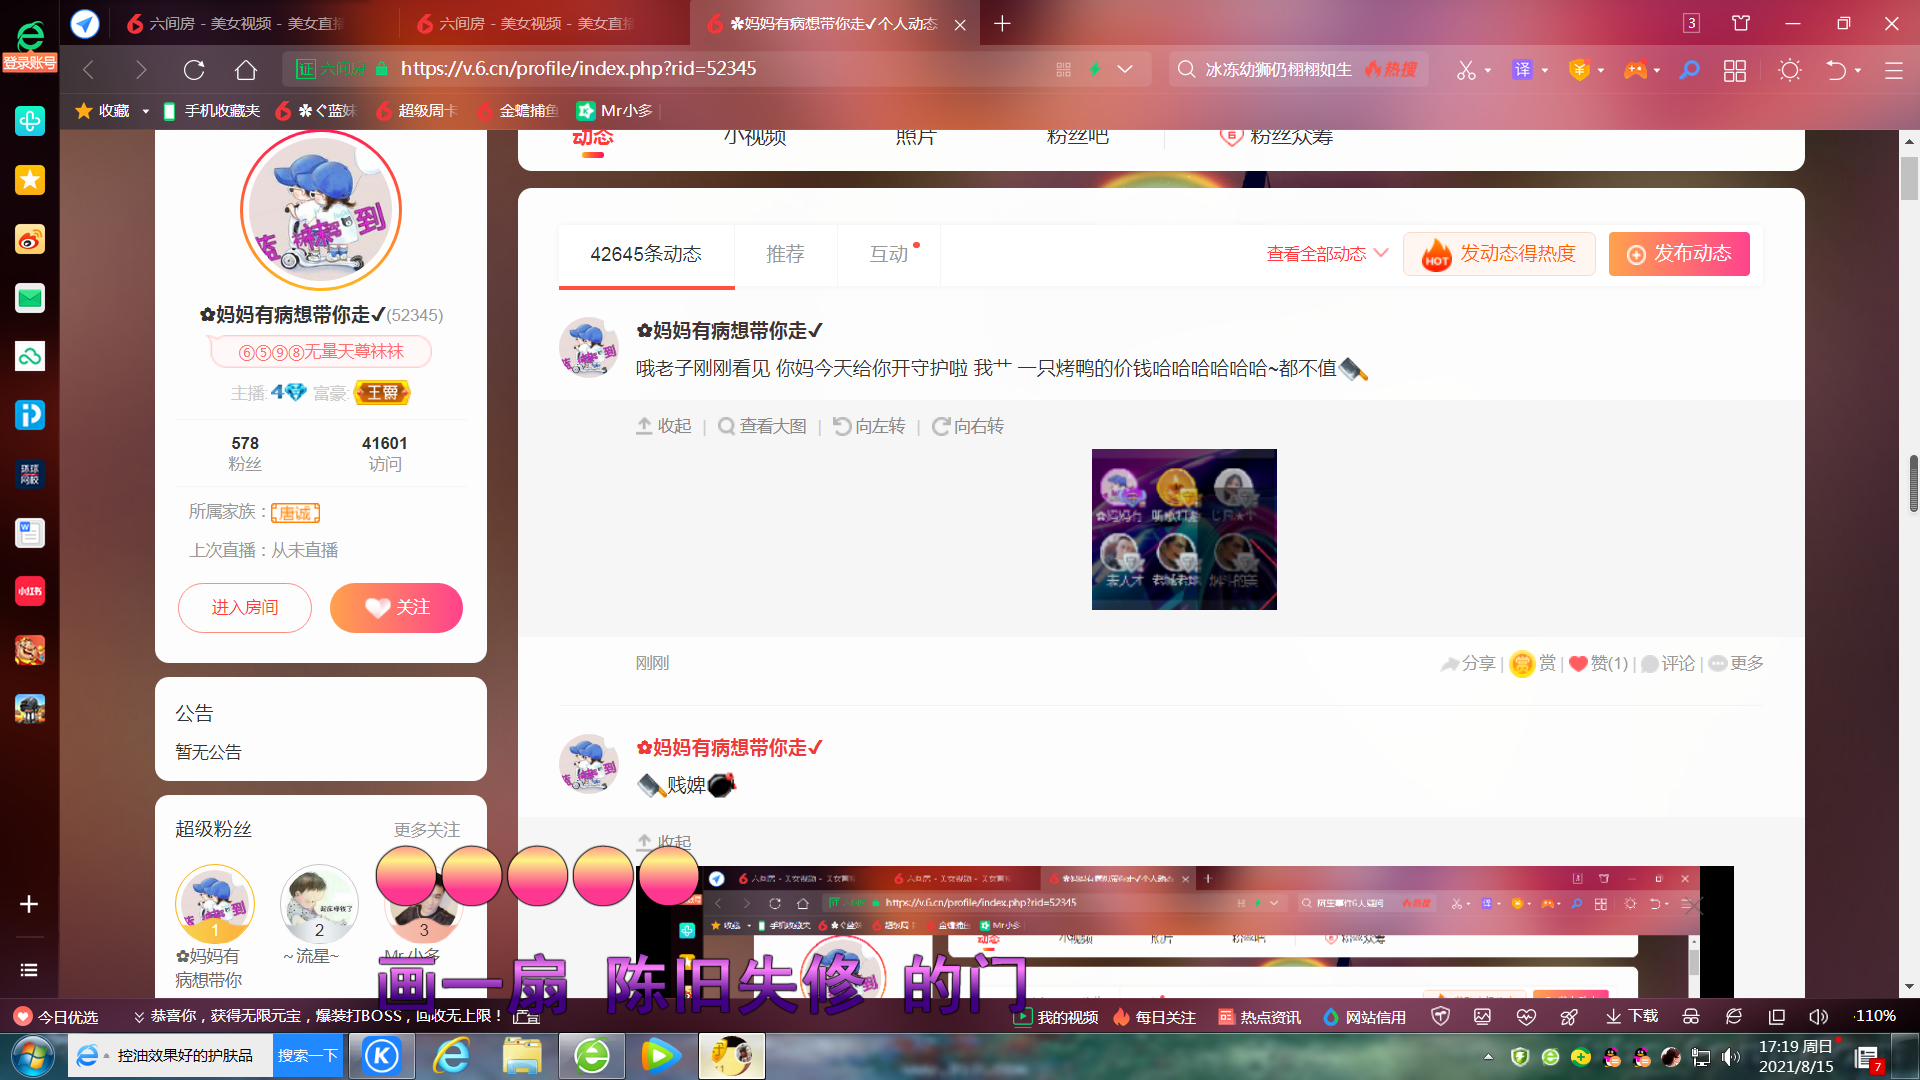Click the gamepad extension icon
Screen dimensions: 1920x1080
(1635, 70)
